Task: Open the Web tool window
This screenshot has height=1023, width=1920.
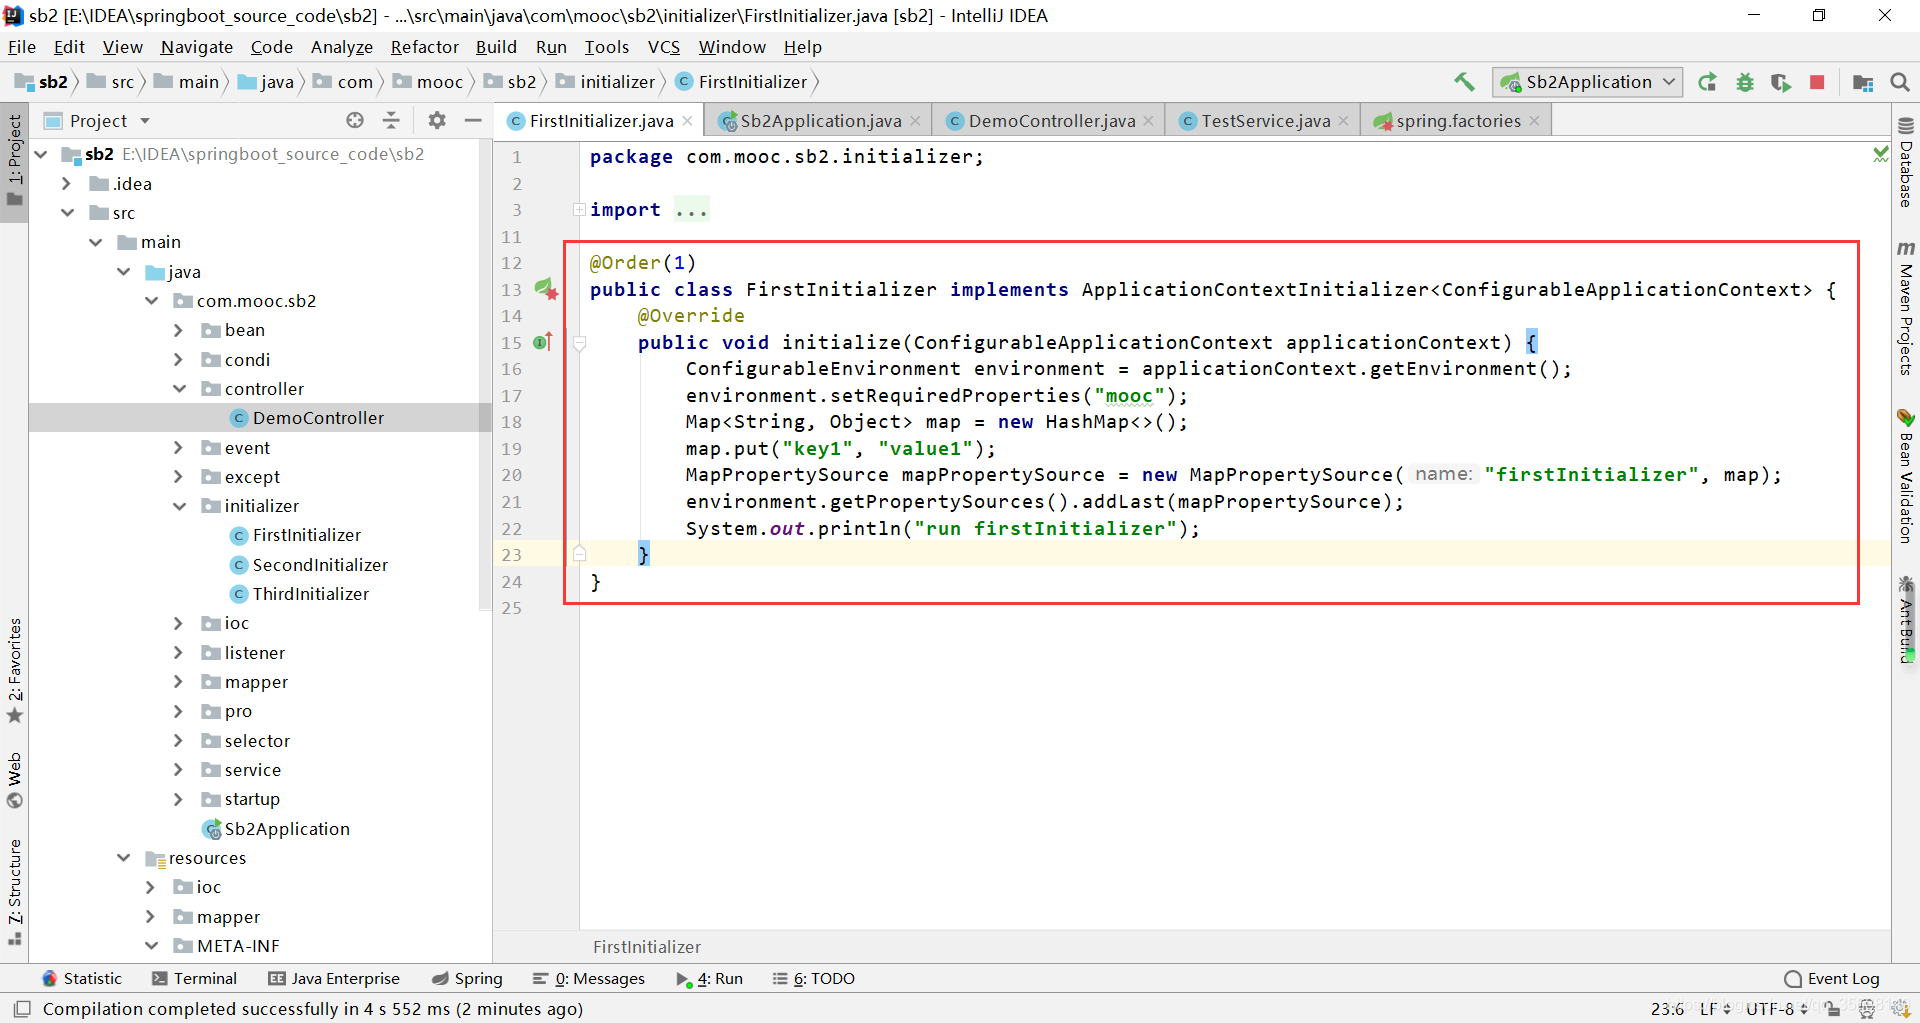Action: 15,780
